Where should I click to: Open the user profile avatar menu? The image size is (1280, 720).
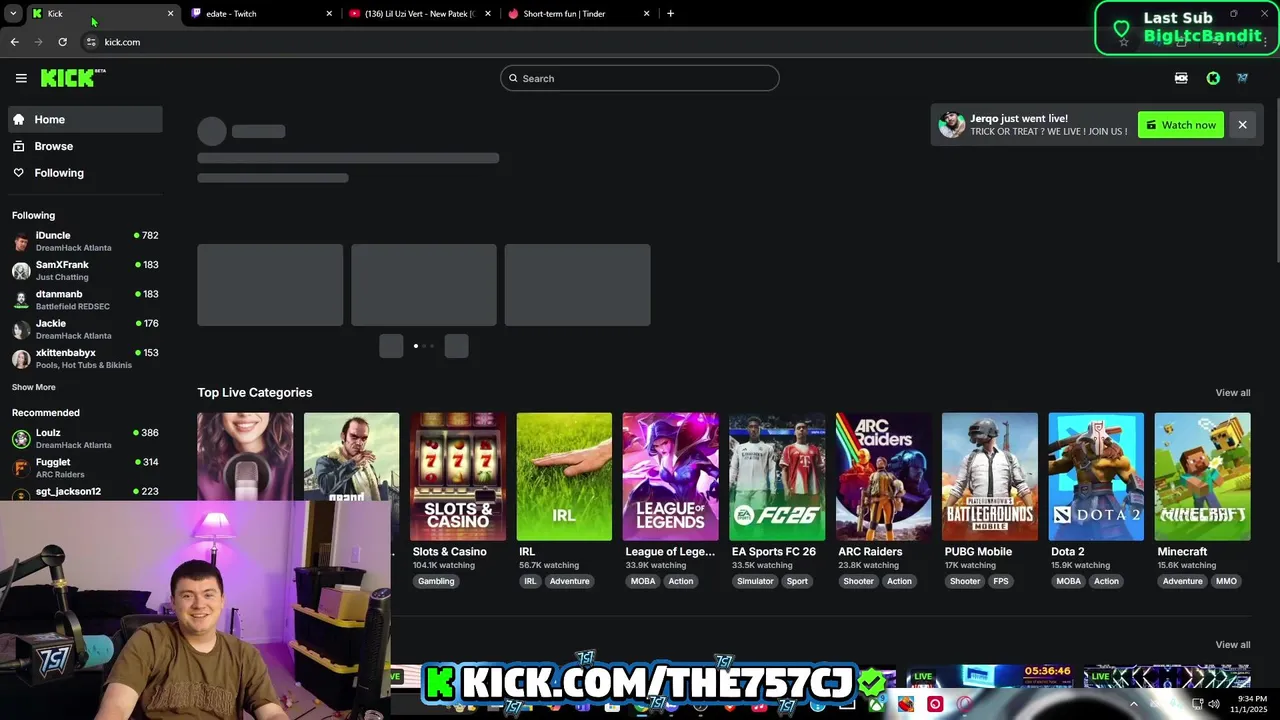point(1243,78)
